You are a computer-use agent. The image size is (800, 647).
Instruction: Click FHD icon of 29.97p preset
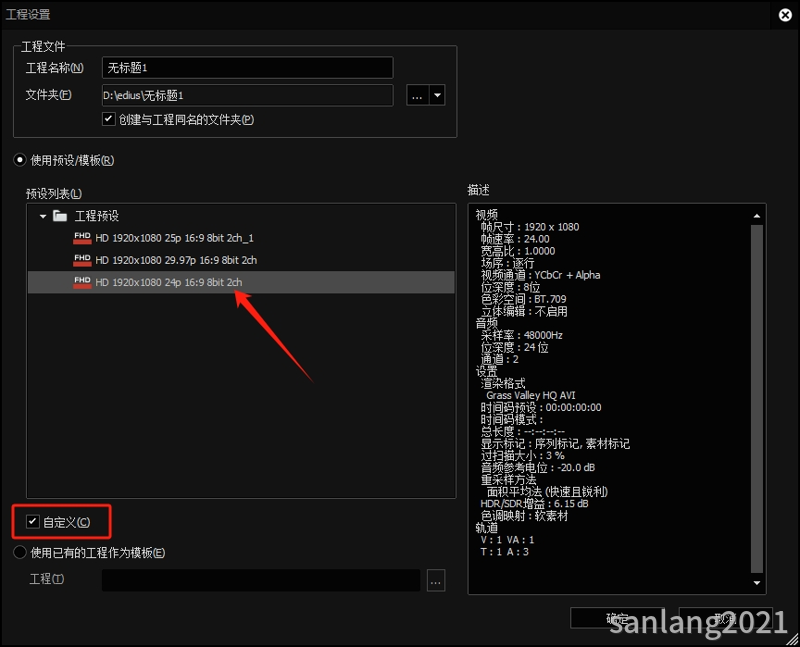pos(82,260)
